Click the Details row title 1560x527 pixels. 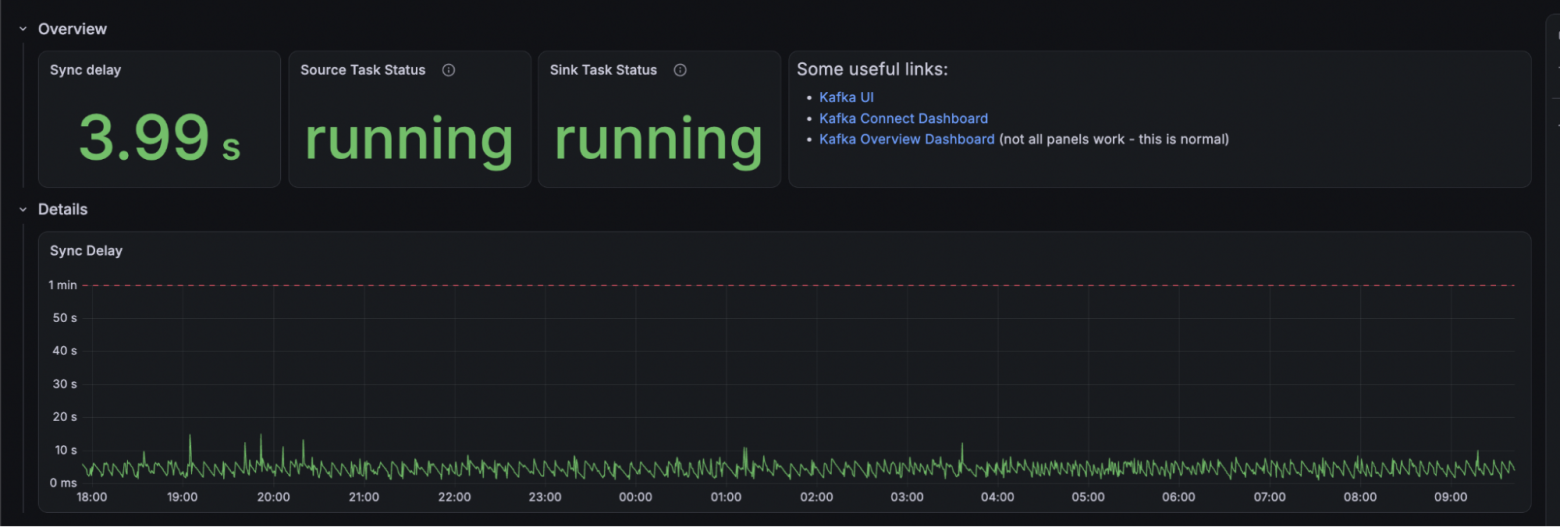point(63,210)
